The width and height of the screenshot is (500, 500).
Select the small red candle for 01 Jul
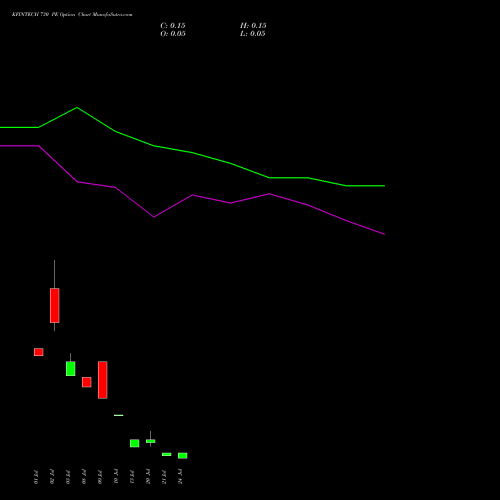coord(39,352)
